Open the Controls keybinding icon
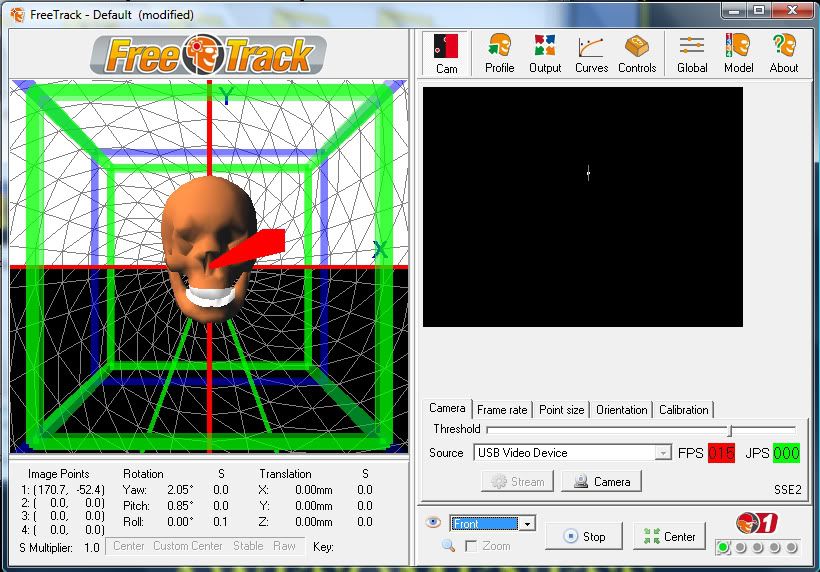Screen dimensions: 820x572 click(x=637, y=53)
